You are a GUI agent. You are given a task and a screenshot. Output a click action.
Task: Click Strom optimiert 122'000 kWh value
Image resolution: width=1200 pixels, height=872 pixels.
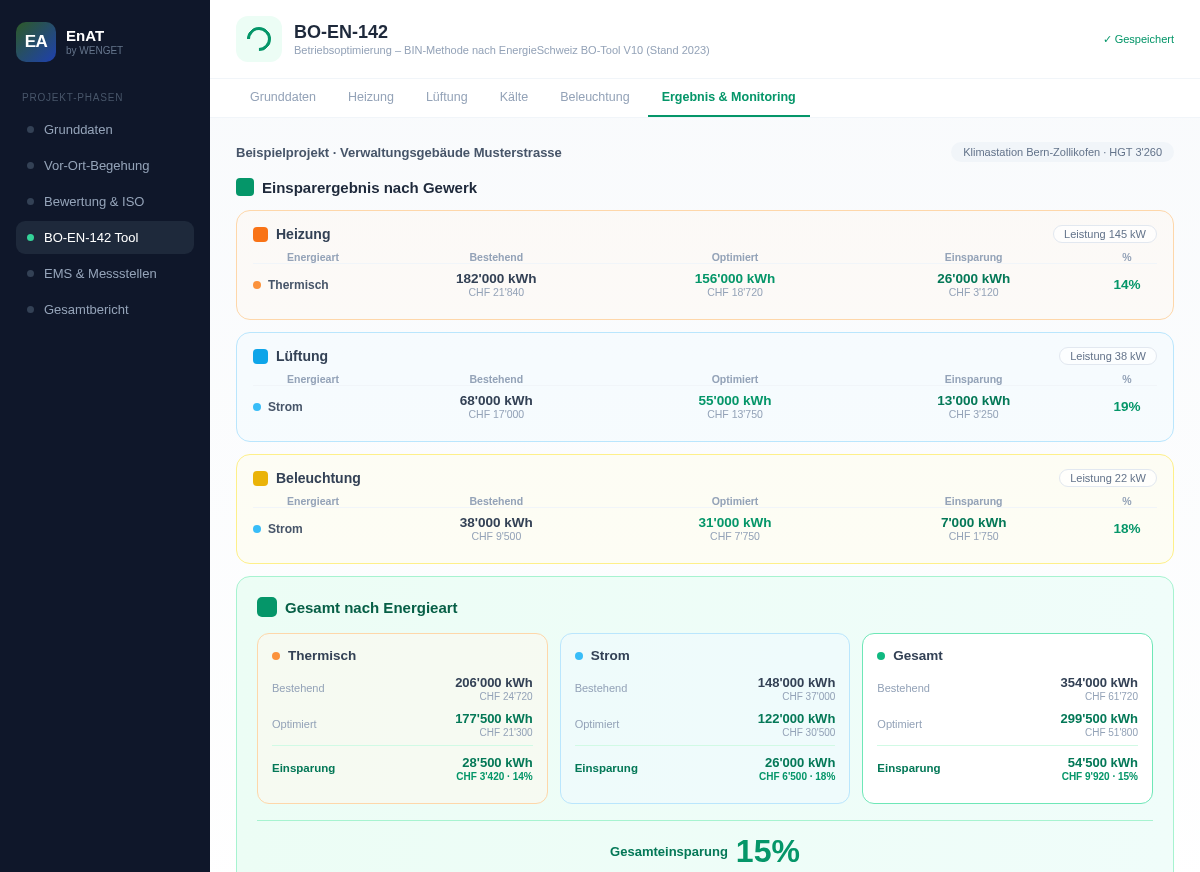click(x=796, y=718)
